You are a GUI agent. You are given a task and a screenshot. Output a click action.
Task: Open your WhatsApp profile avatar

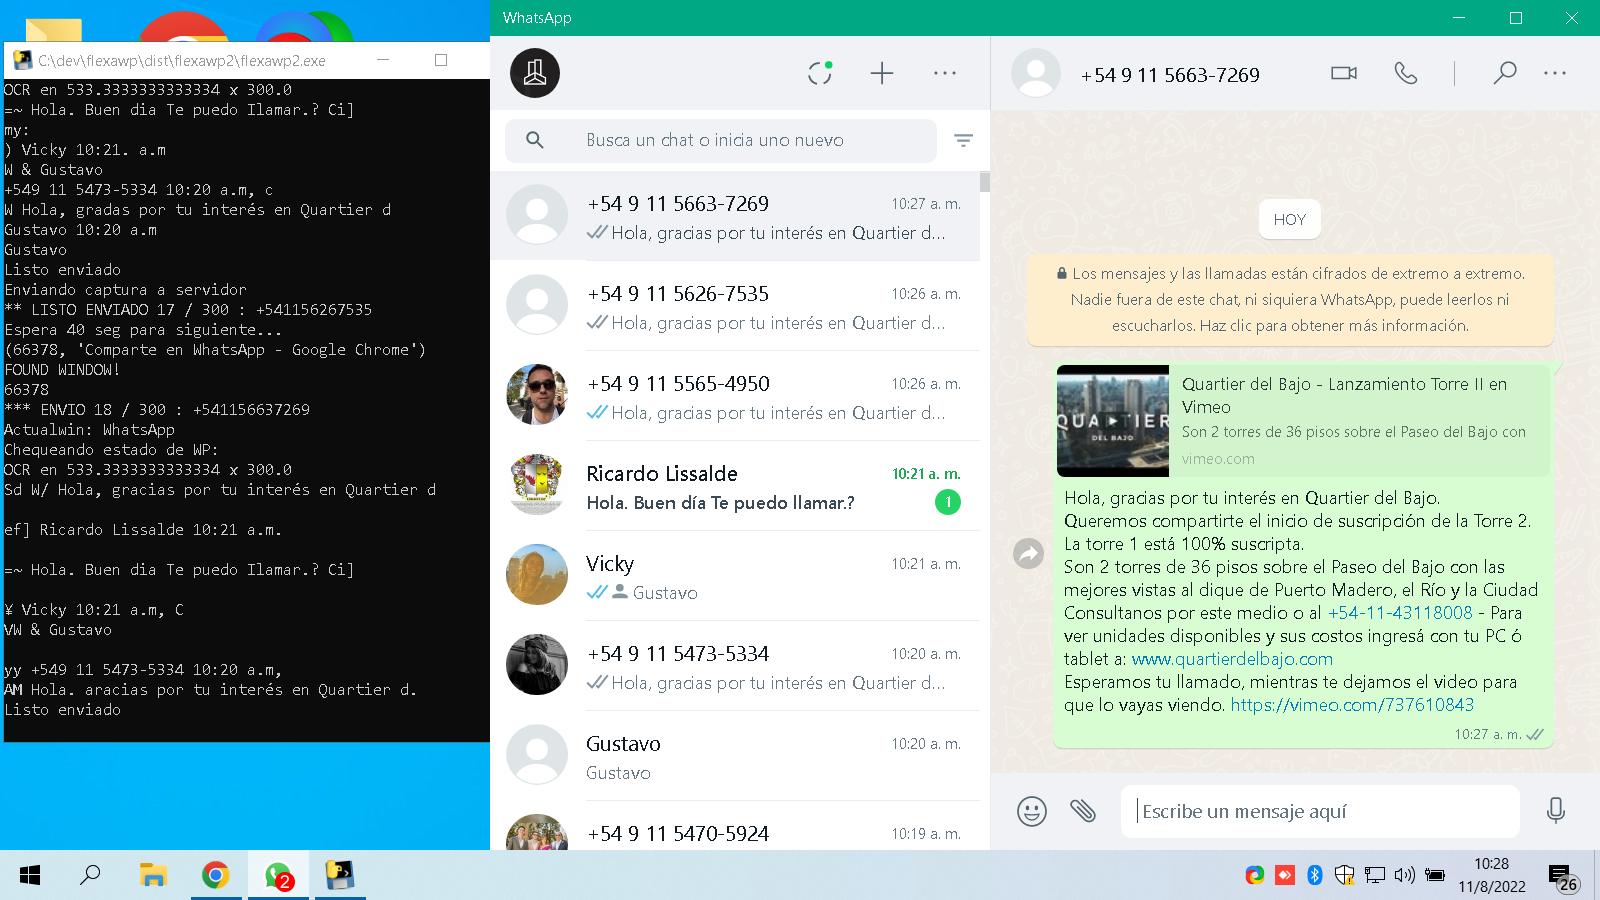click(535, 73)
